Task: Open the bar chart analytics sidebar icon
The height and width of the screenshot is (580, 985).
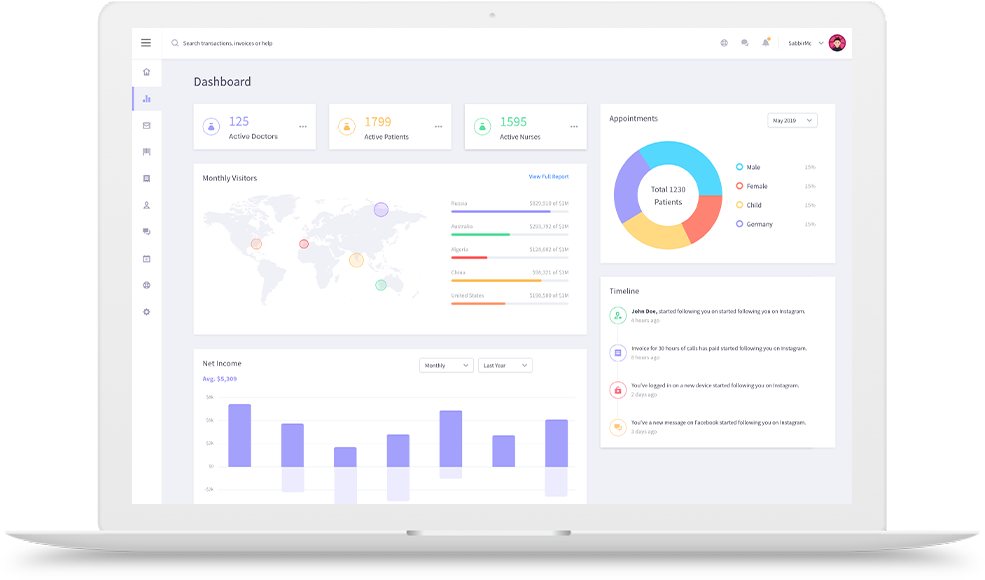Action: tap(146, 99)
